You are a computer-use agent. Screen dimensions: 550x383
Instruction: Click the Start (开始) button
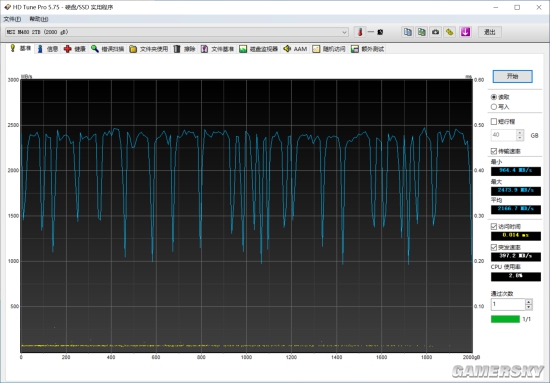point(512,76)
